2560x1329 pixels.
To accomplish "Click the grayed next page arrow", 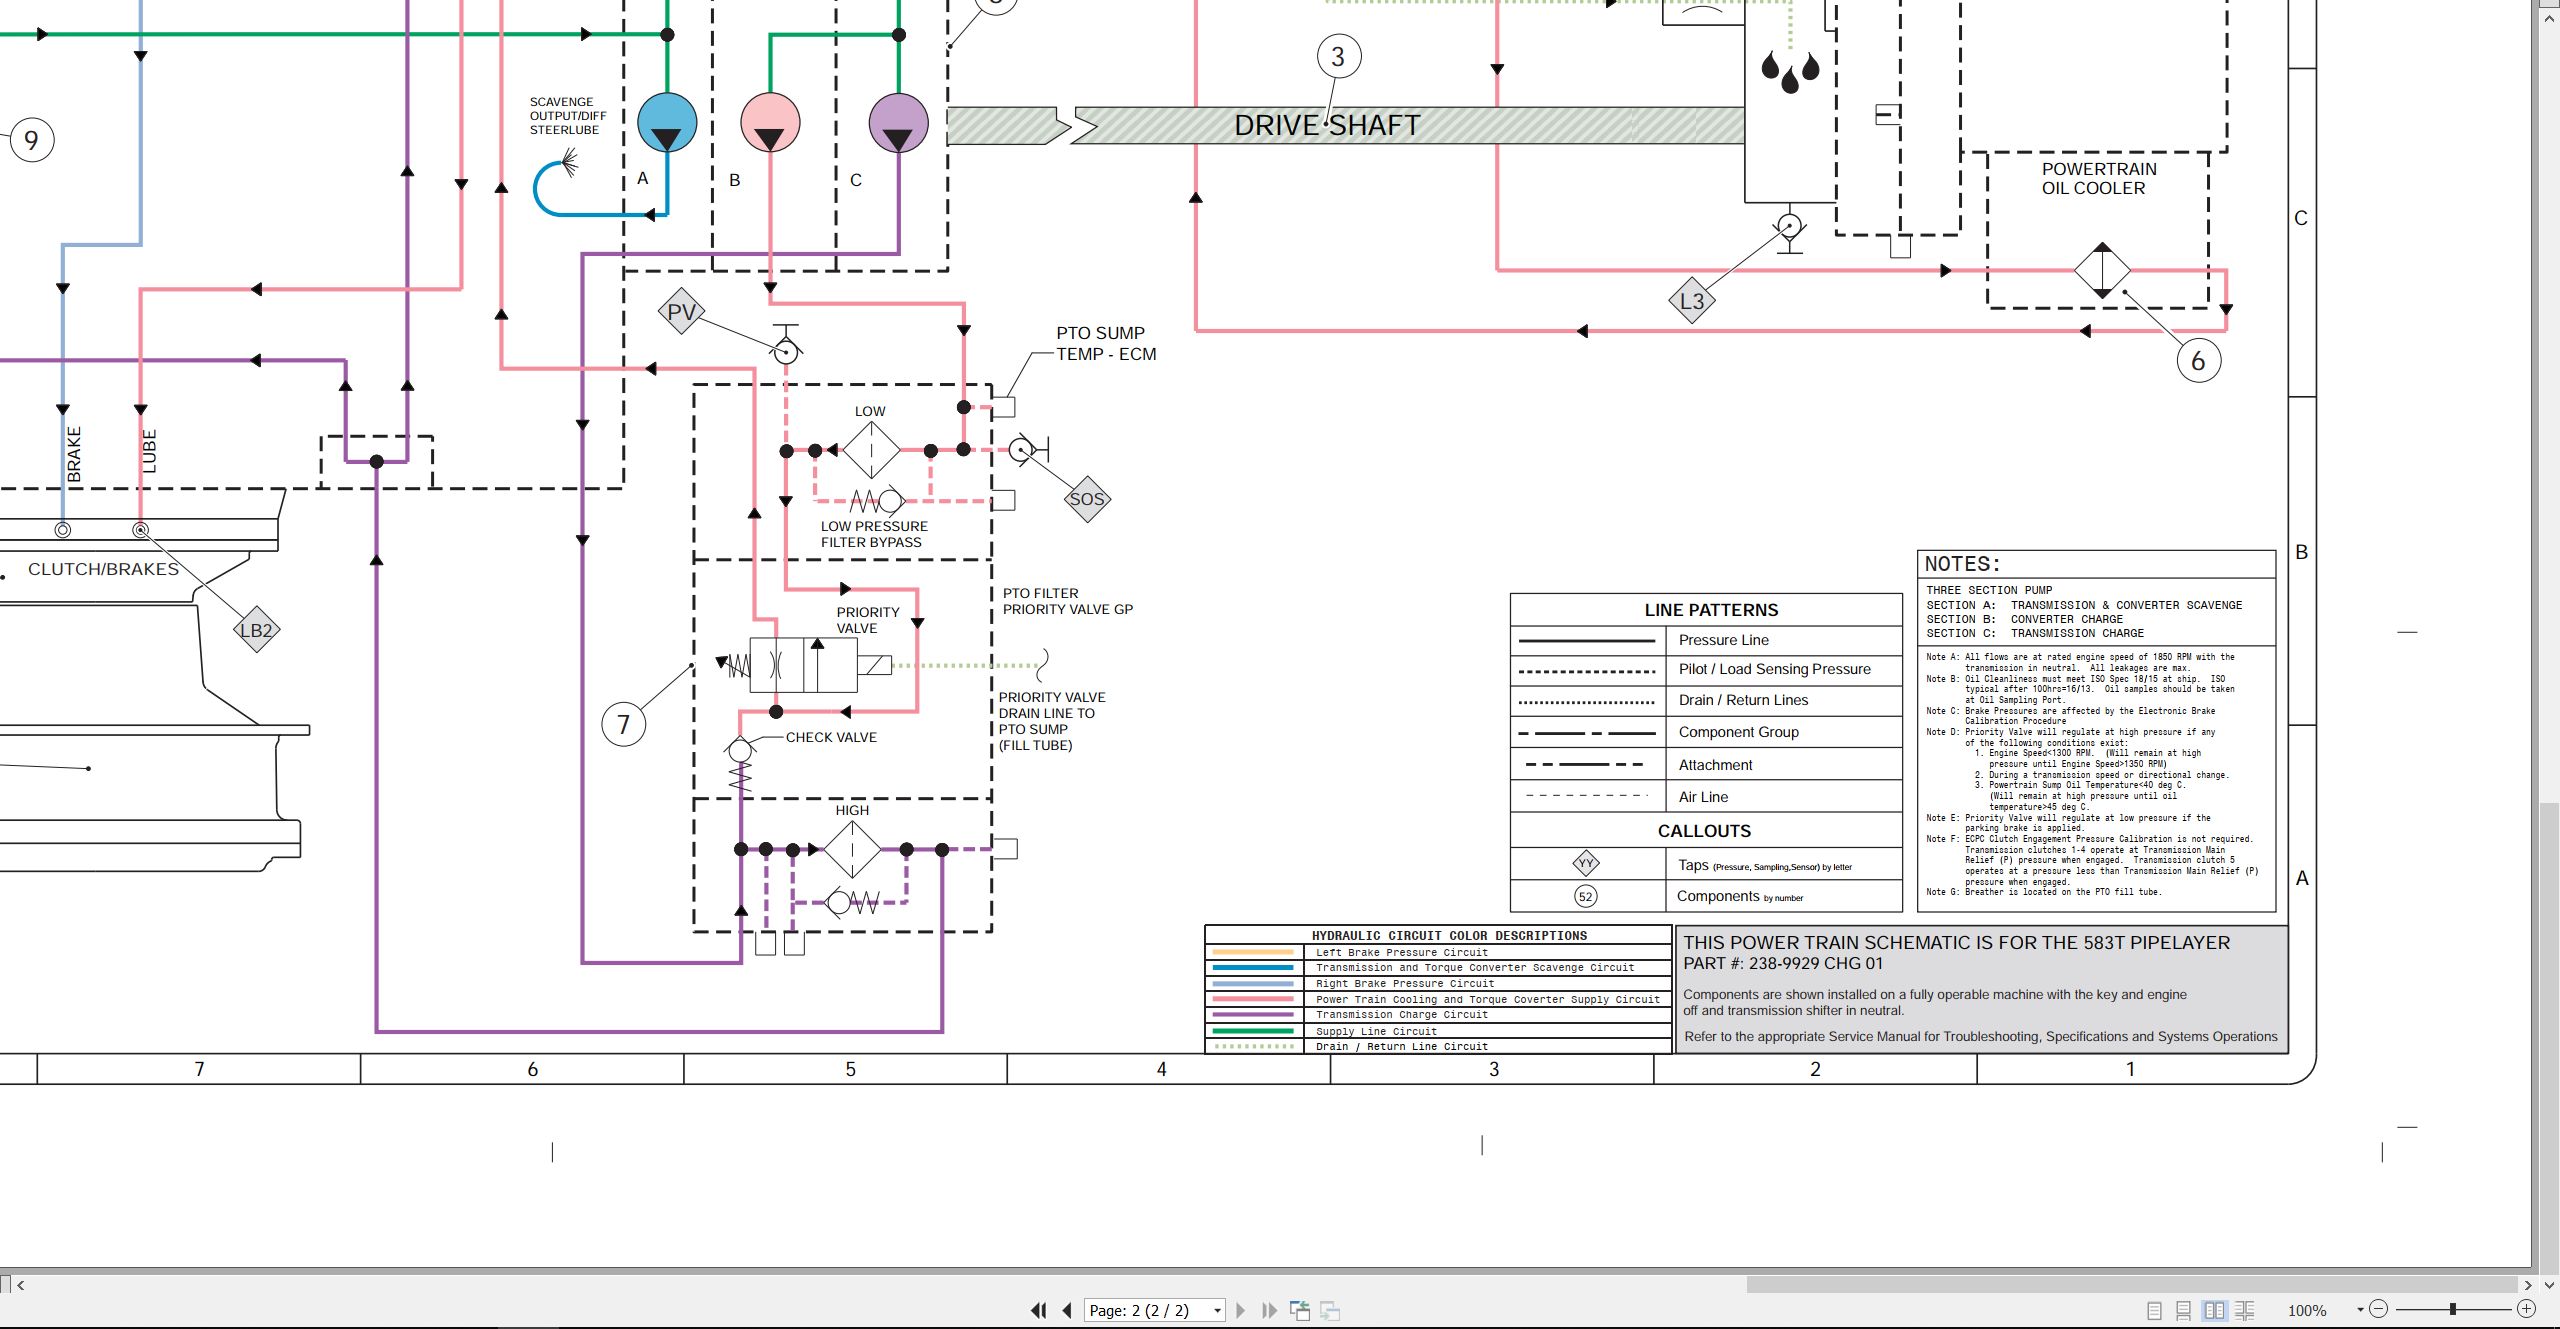I will 1241,1310.
